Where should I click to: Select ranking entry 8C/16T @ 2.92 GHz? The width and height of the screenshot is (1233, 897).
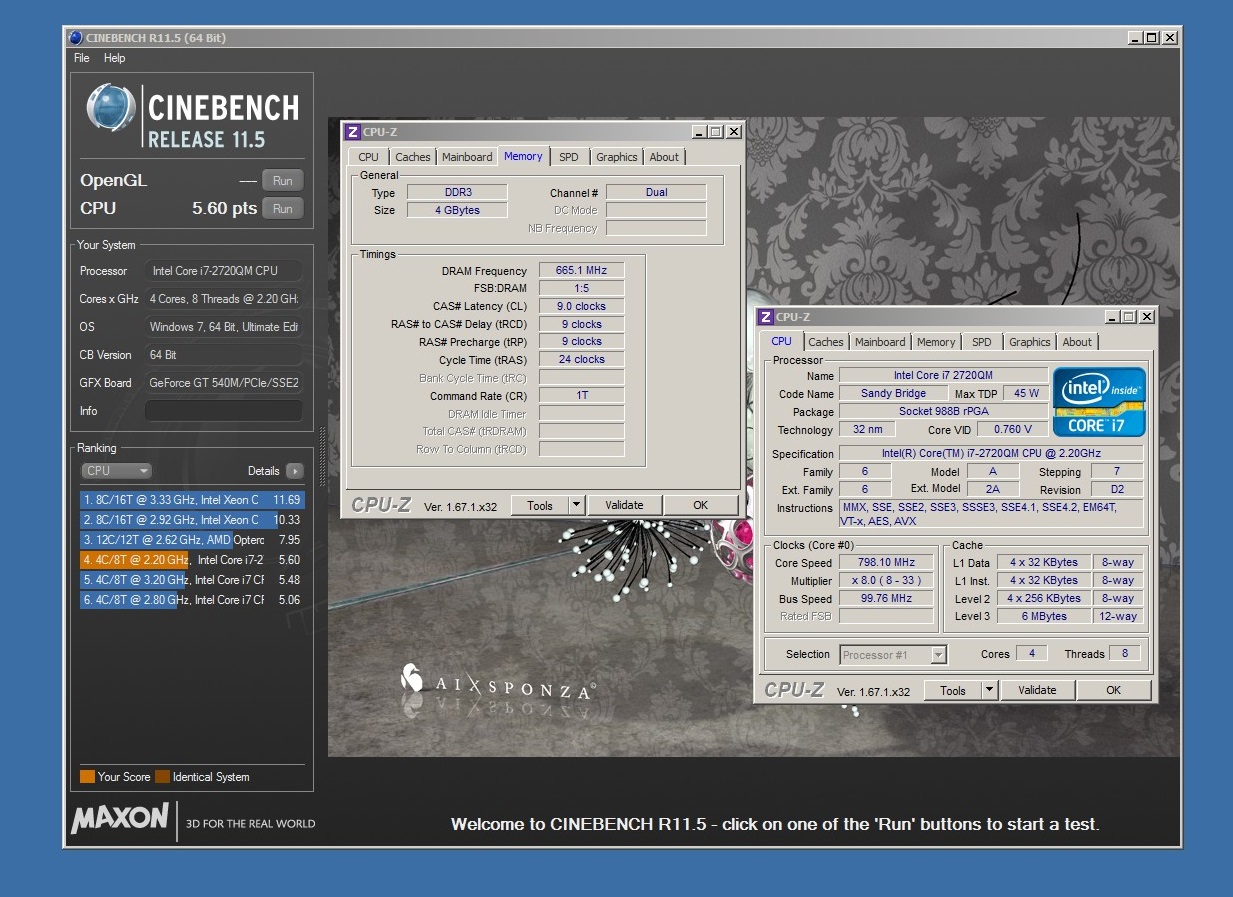point(191,520)
